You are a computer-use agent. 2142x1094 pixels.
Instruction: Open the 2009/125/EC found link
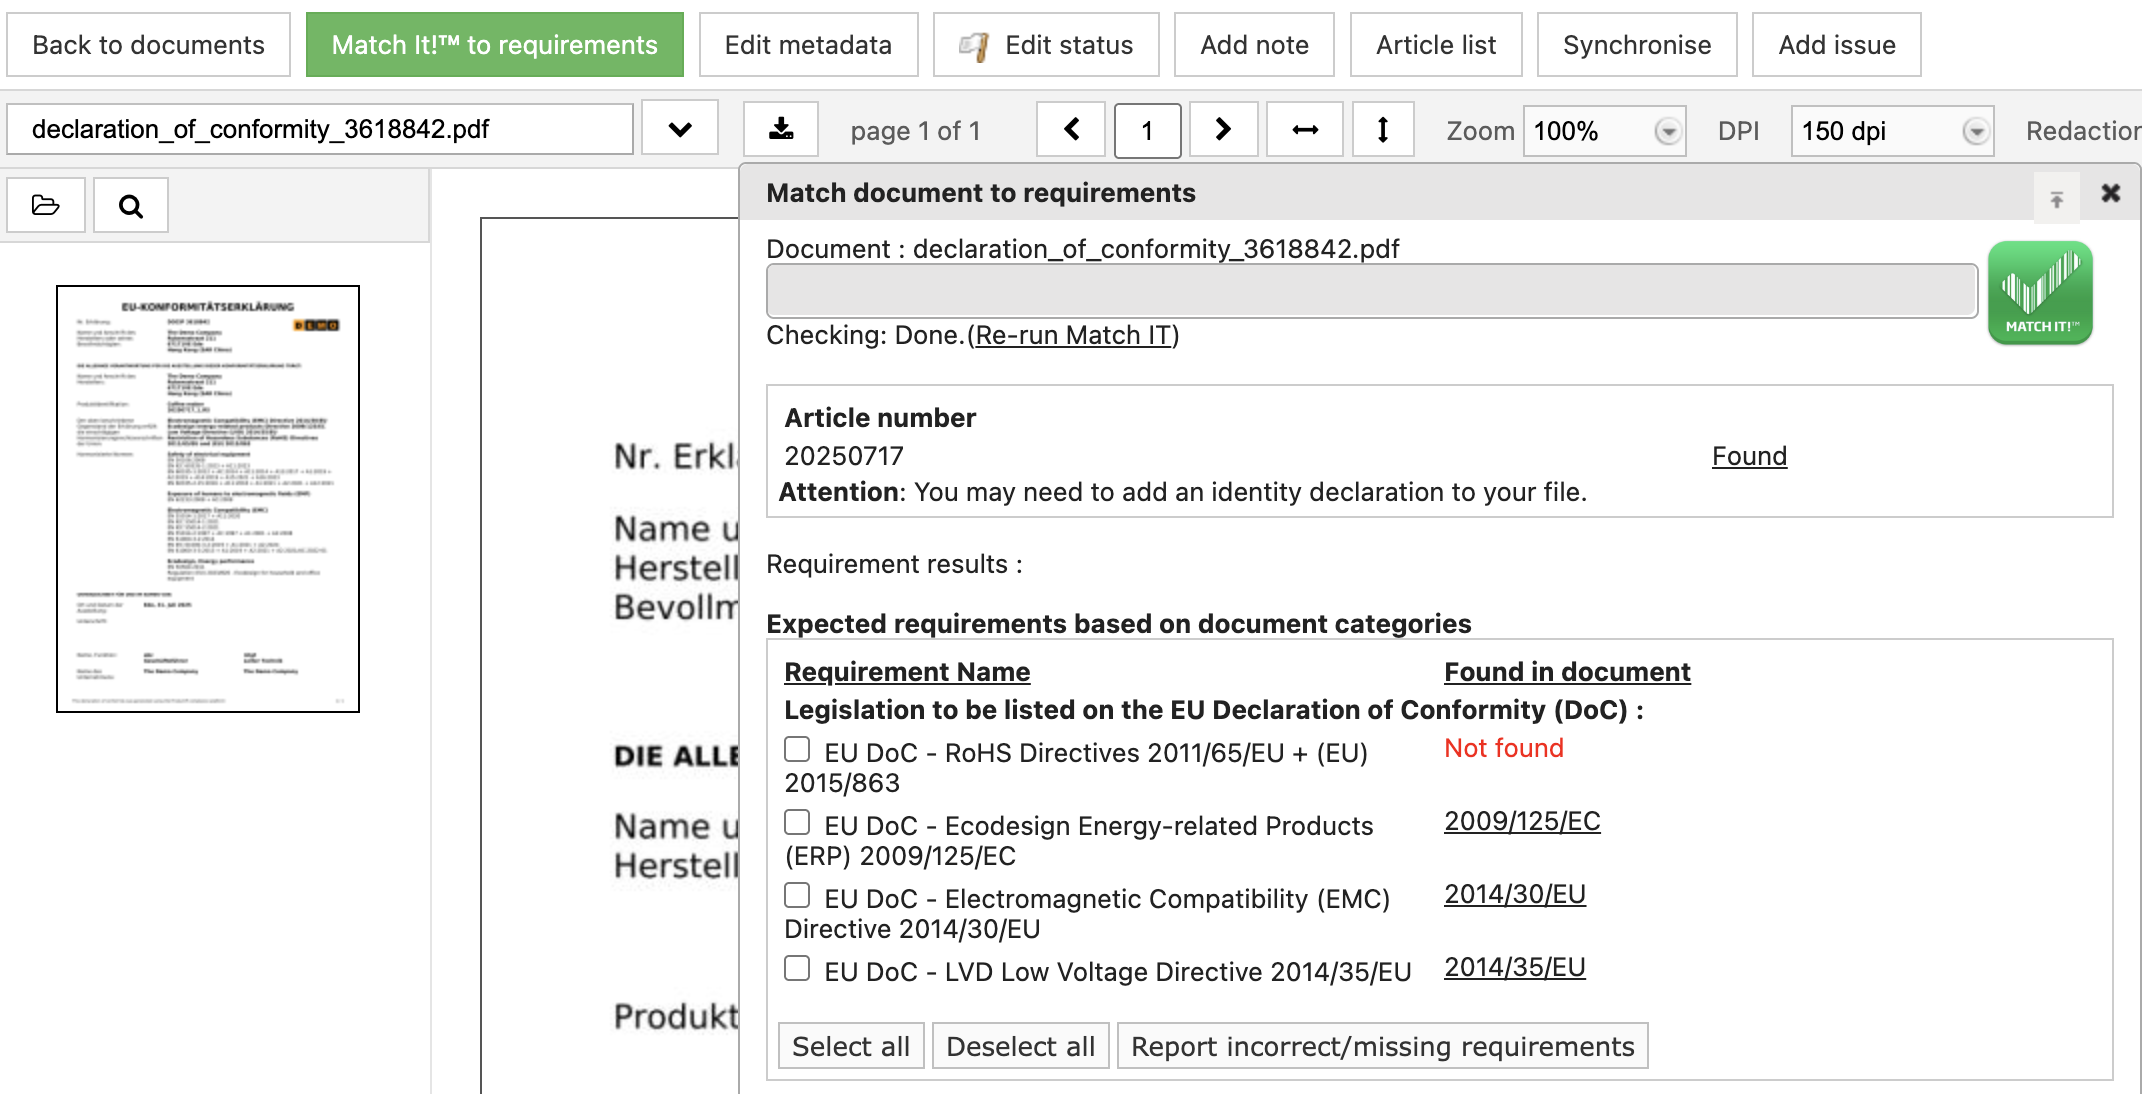coord(1522,821)
